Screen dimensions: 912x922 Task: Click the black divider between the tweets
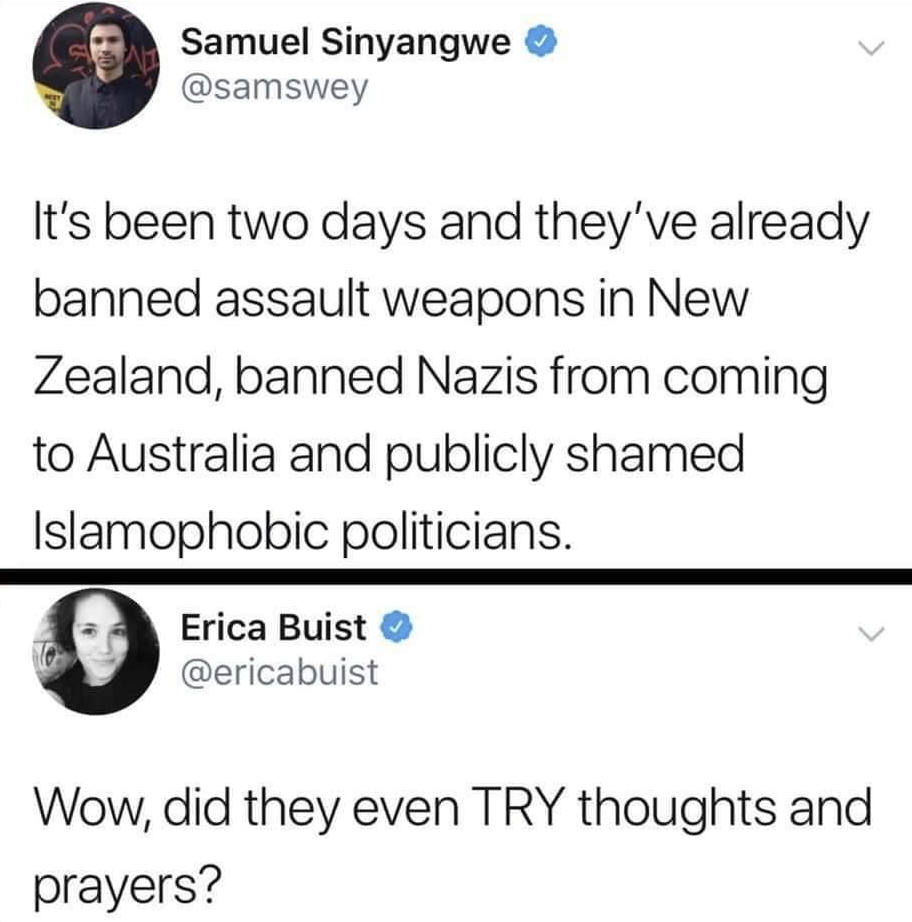456,576
